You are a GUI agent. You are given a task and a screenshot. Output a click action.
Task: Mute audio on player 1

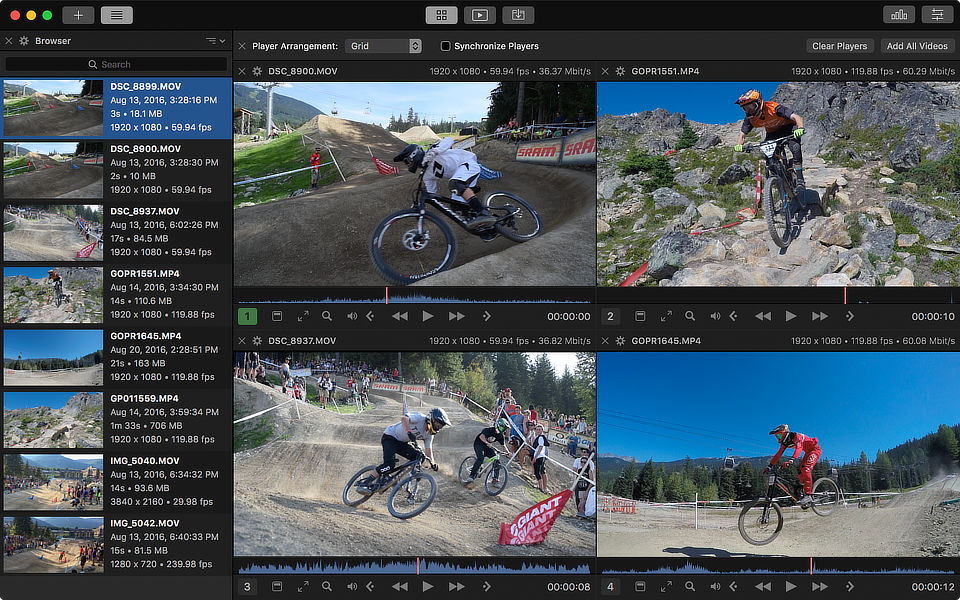352,316
